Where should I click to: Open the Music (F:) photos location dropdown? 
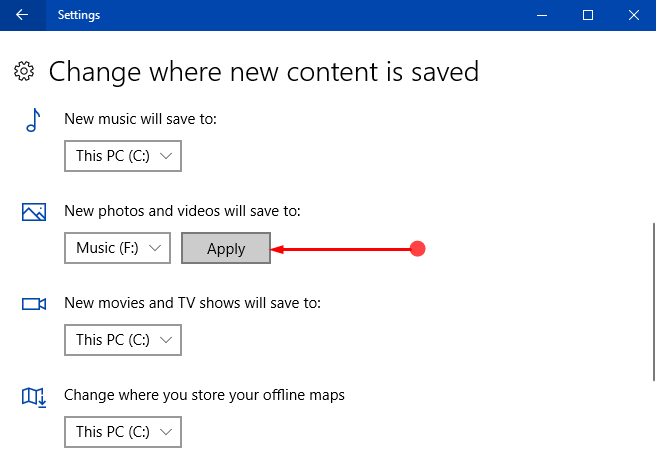(x=117, y=248)
